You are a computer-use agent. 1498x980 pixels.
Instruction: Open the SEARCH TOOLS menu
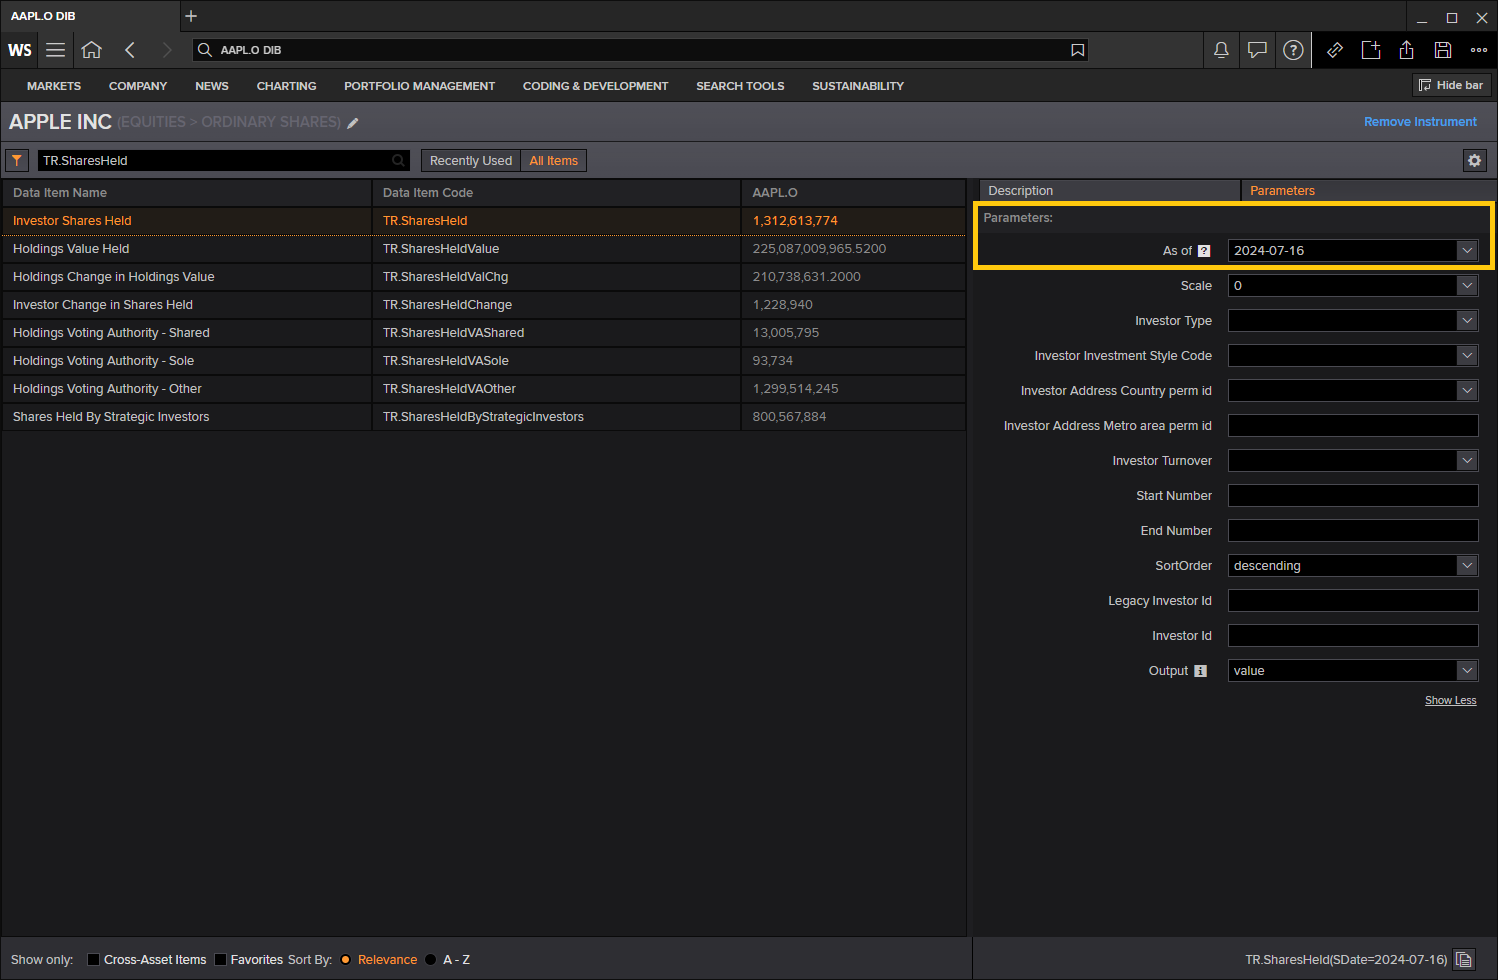740,86
